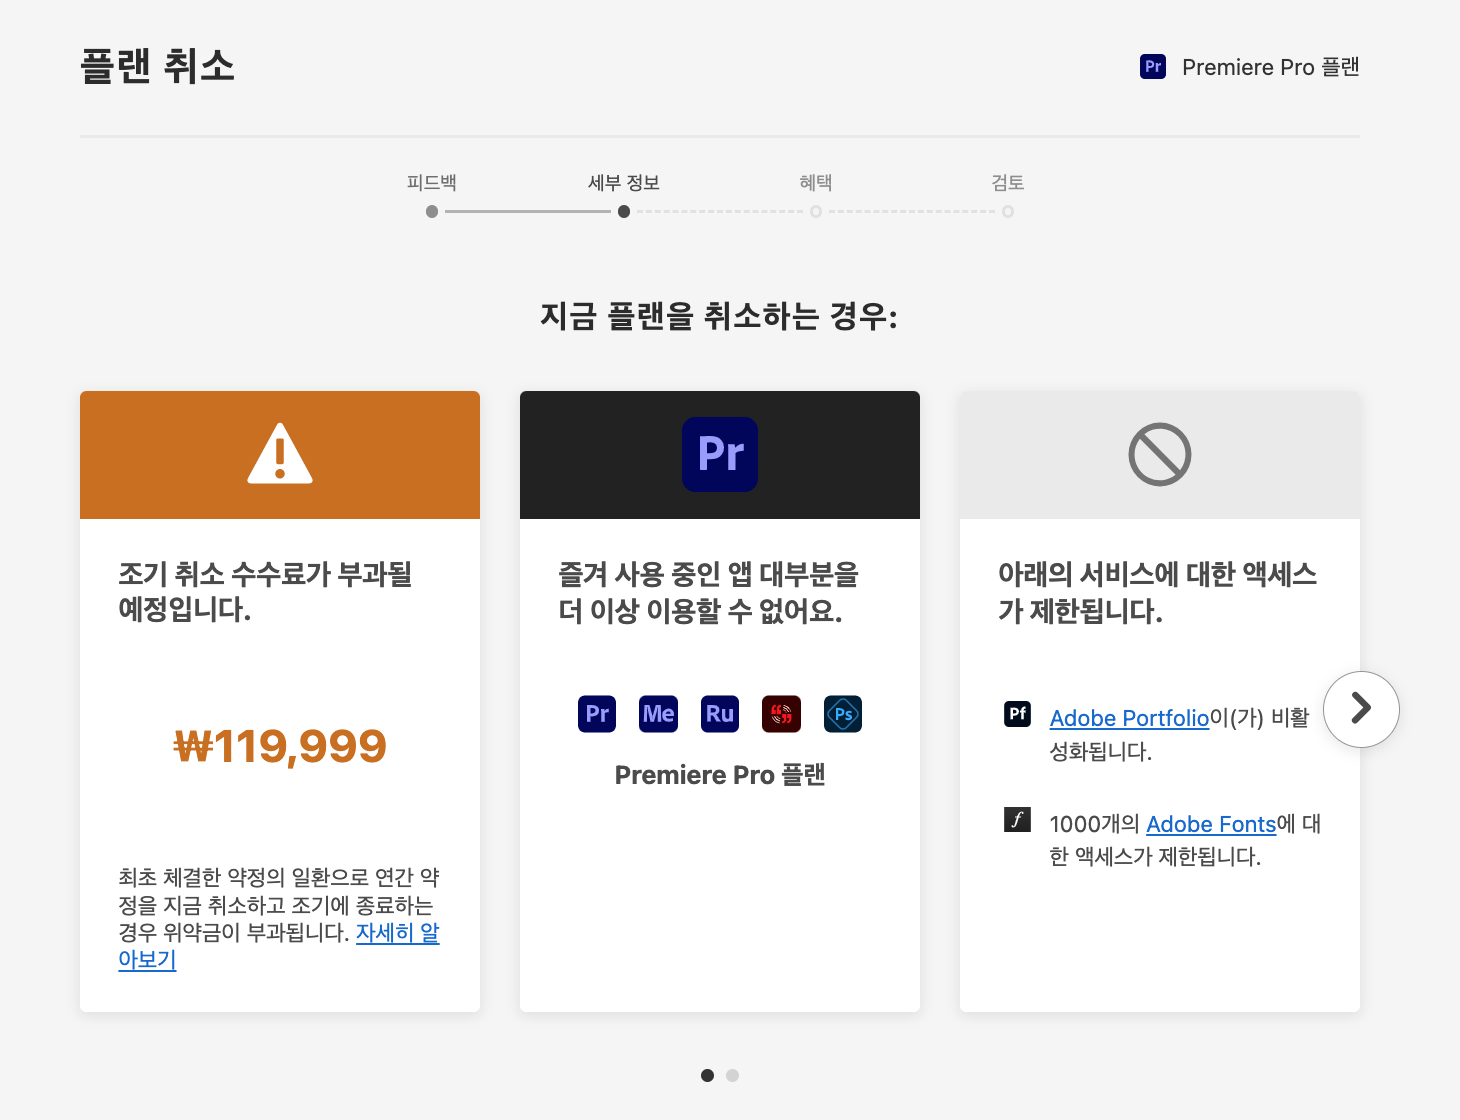Go to the 피드백 step
The width and height of the screenshot is (1460, 1120).
tap(432, 183)
